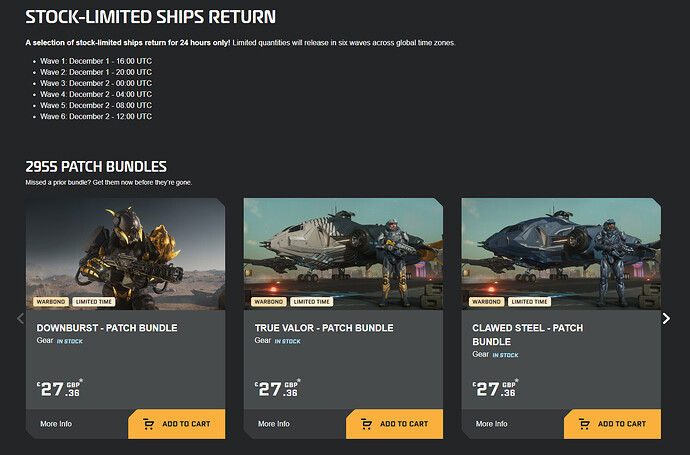This screenshot has height=455, width=690.
Task: Click cart icon on True Valor bundle
Action: [x=367, y=424]
